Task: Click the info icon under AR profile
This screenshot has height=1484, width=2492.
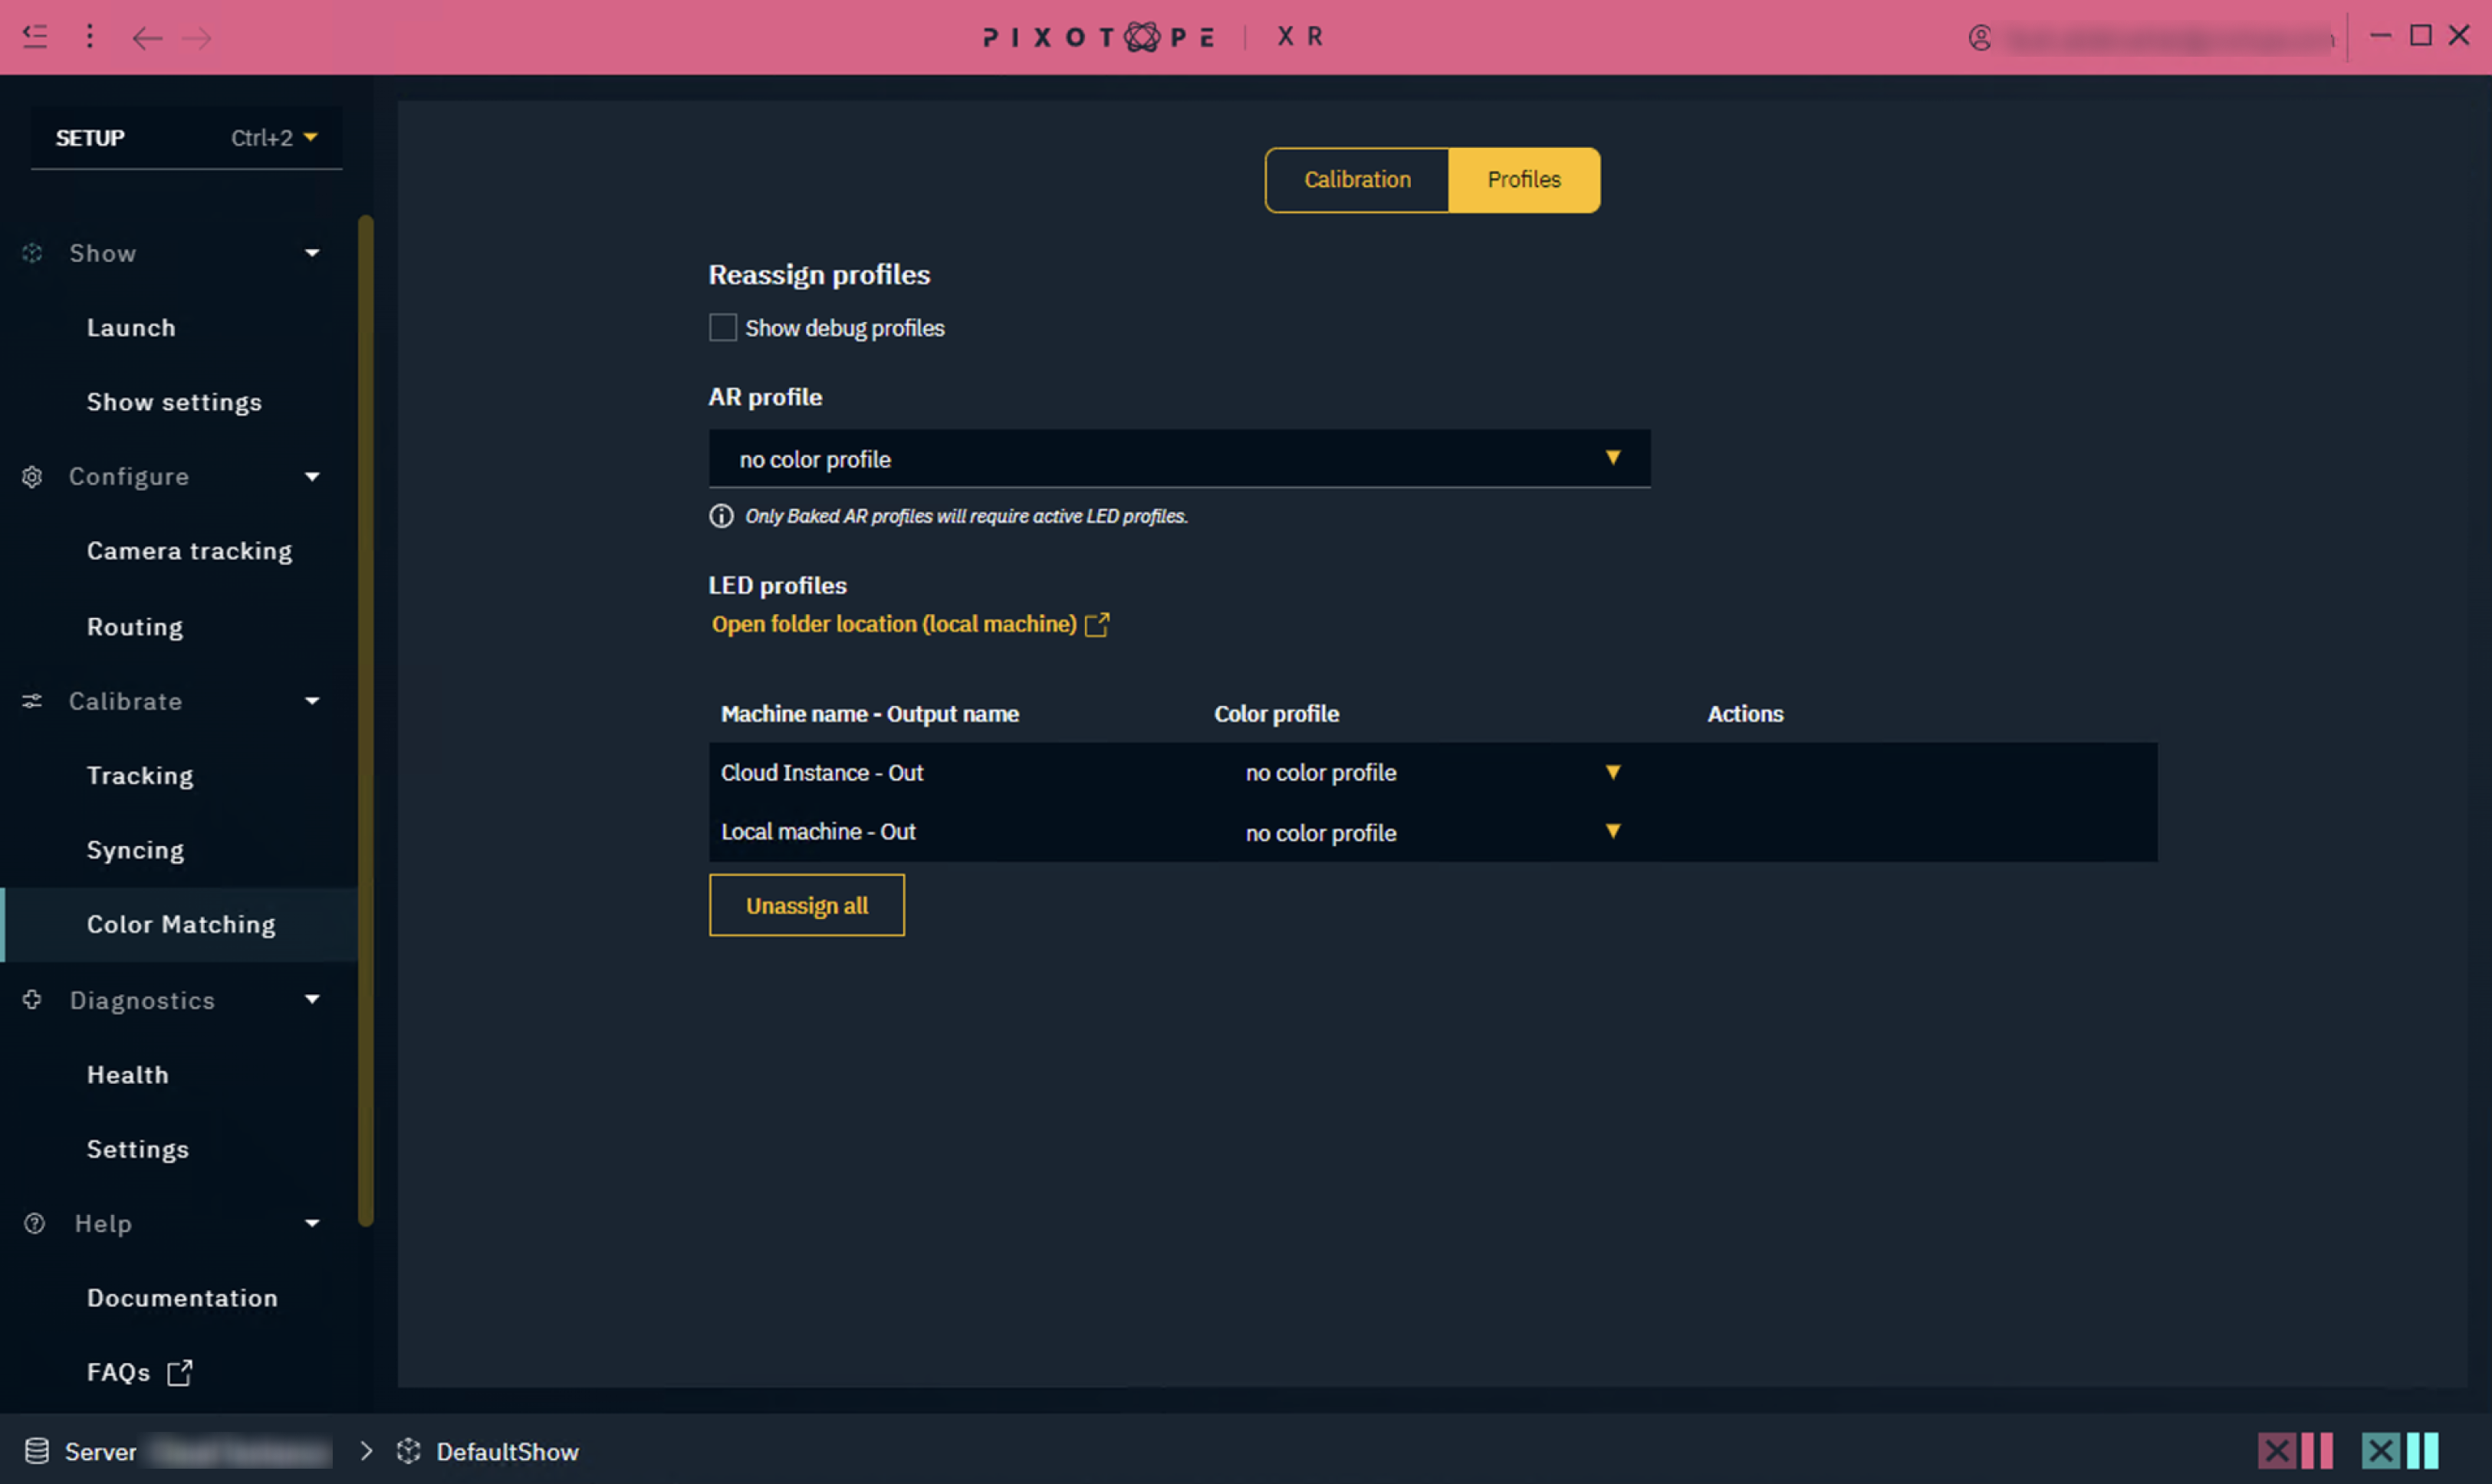Action: click(x=721, y=516)
